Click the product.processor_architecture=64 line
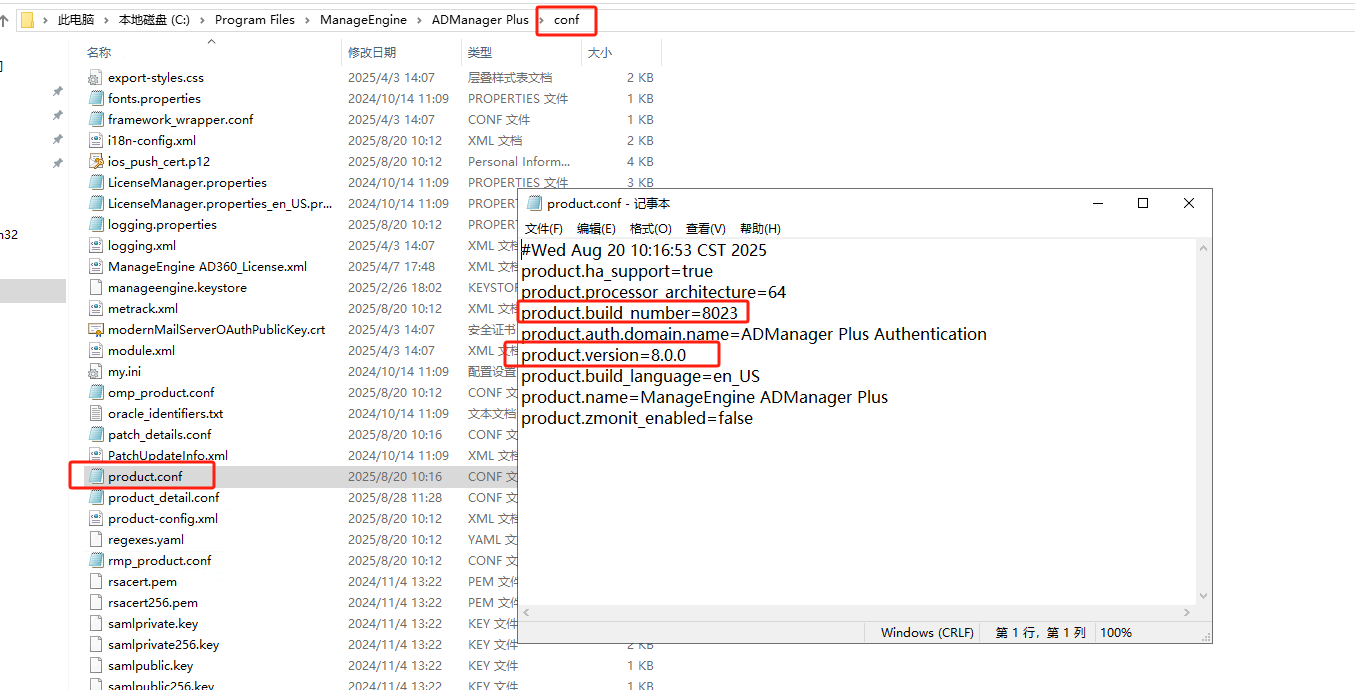The image size is (1355, 690). [x=653, y=292]
